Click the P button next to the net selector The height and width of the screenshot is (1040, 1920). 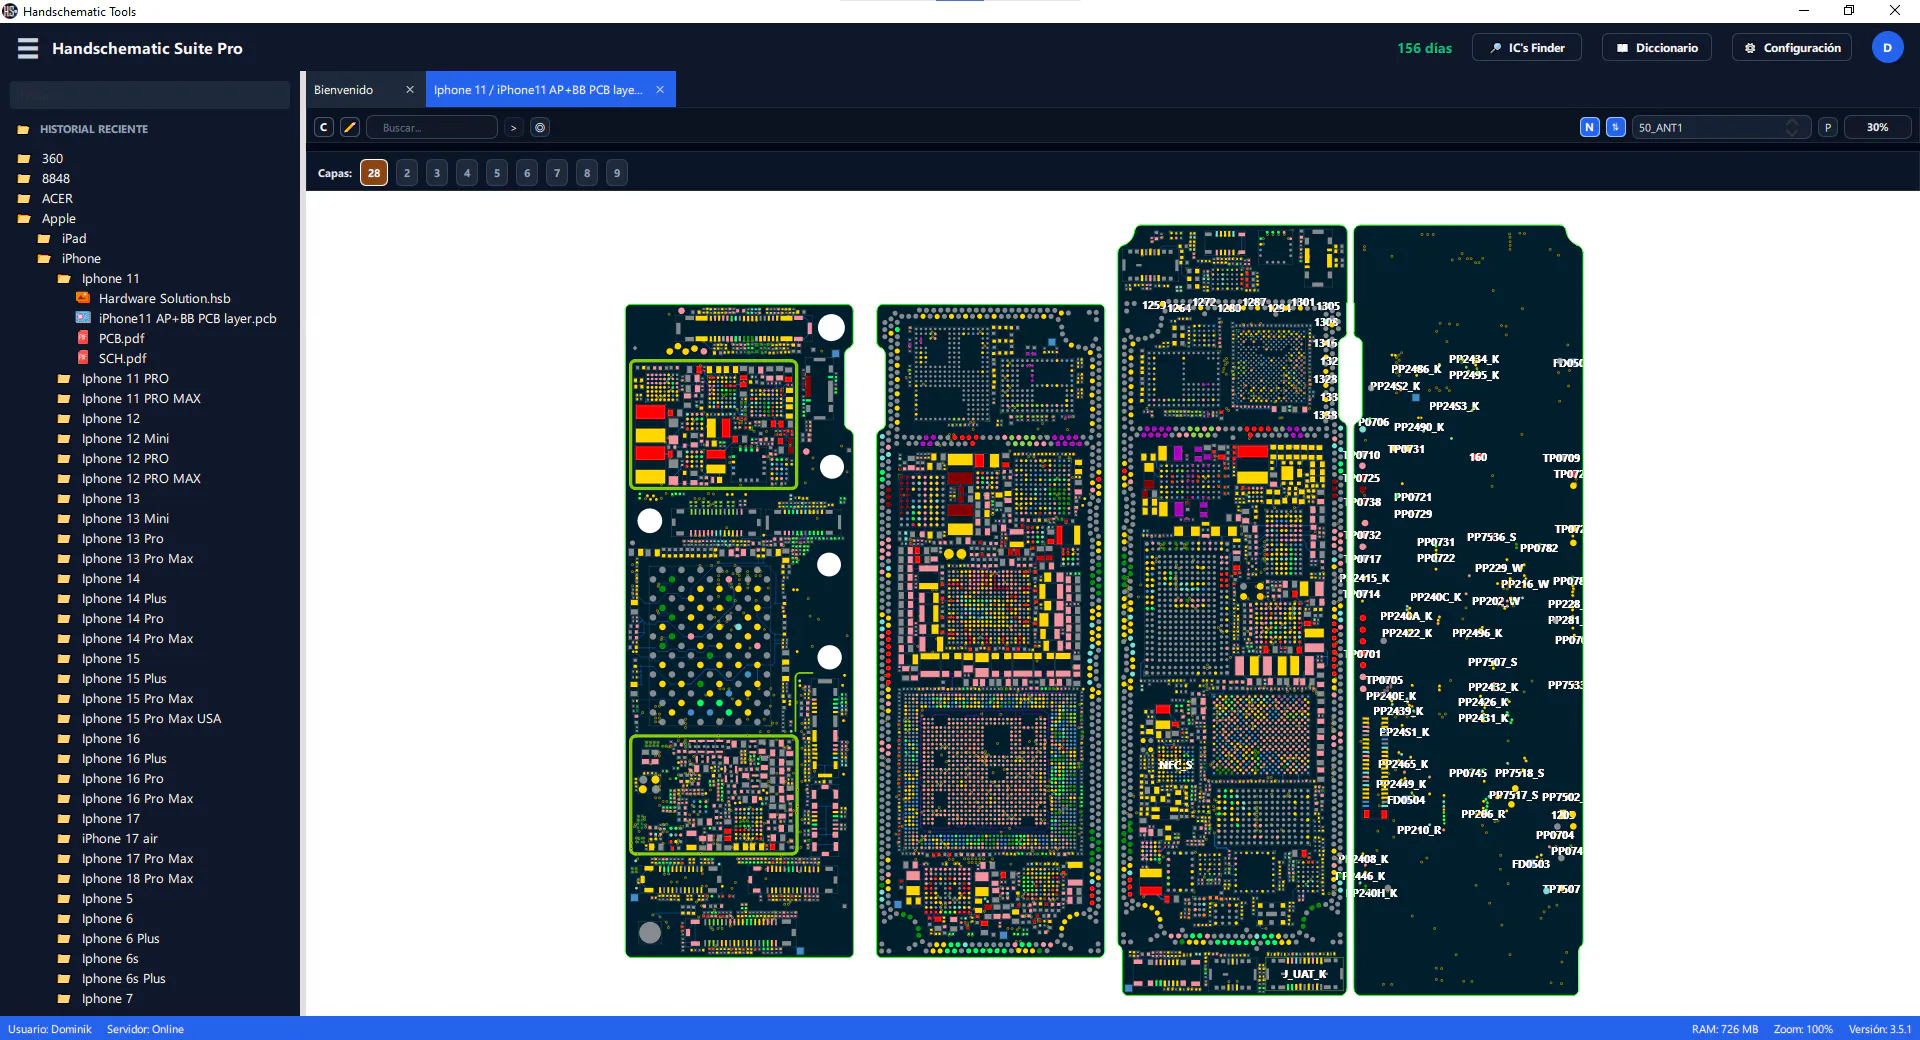[1828, 127]
